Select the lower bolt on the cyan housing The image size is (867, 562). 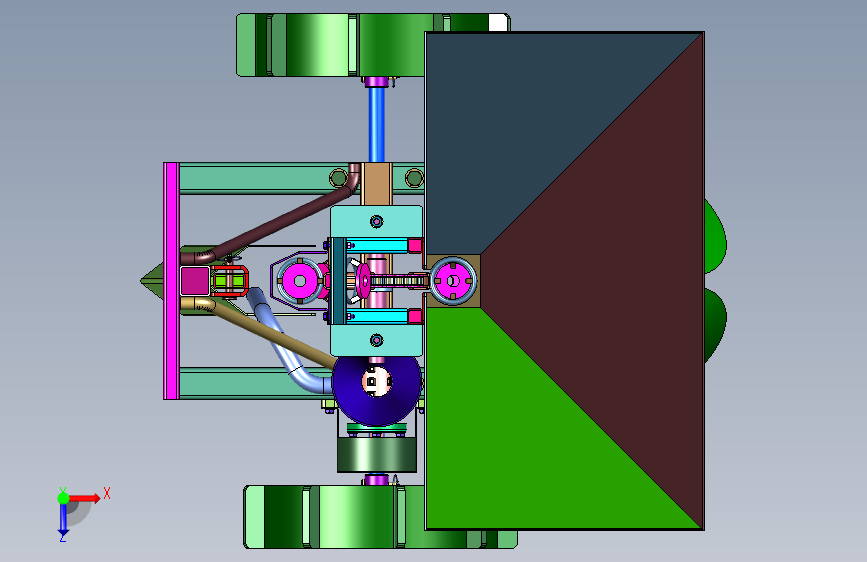[x=377, y=340]
